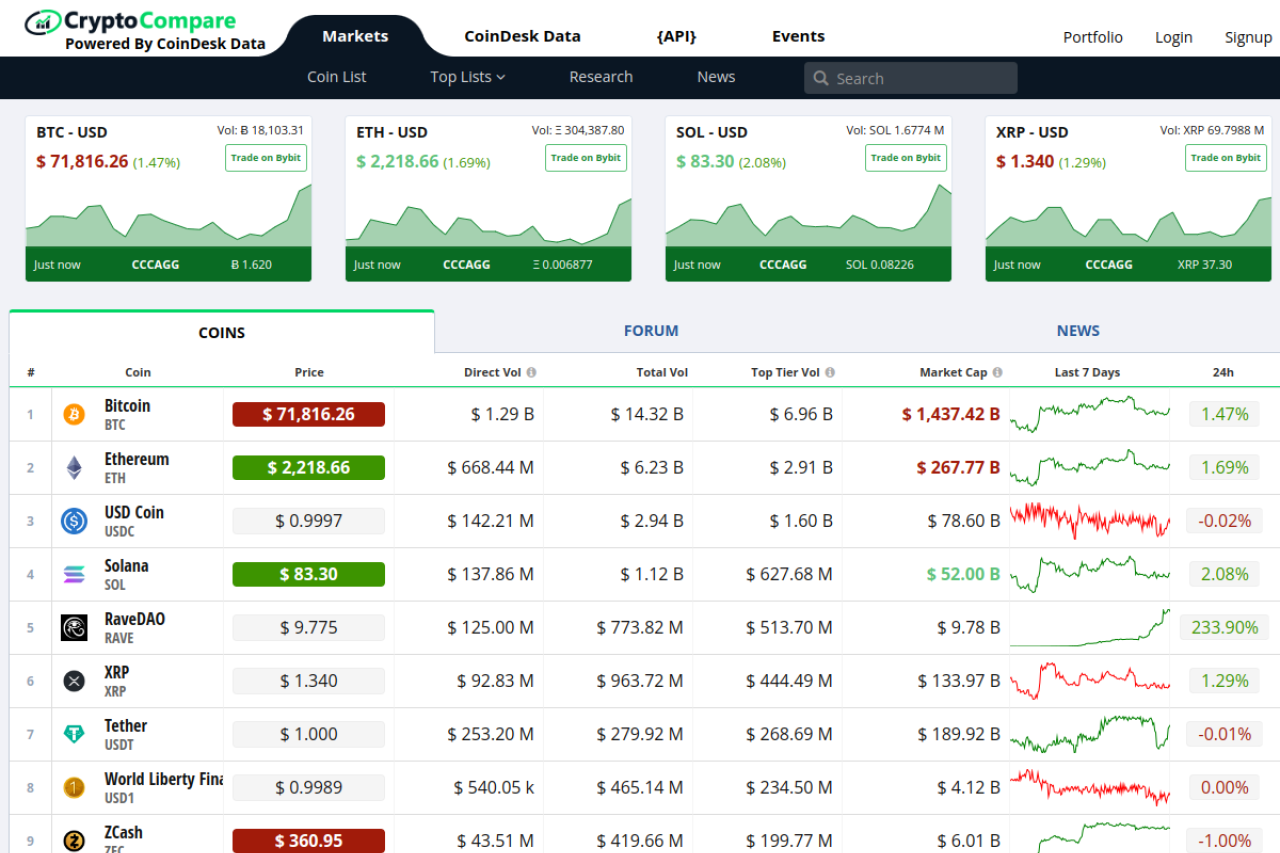Click the Bitcoin coin logo icon
Screen dimensions: 1280x853
pos(74,414)
